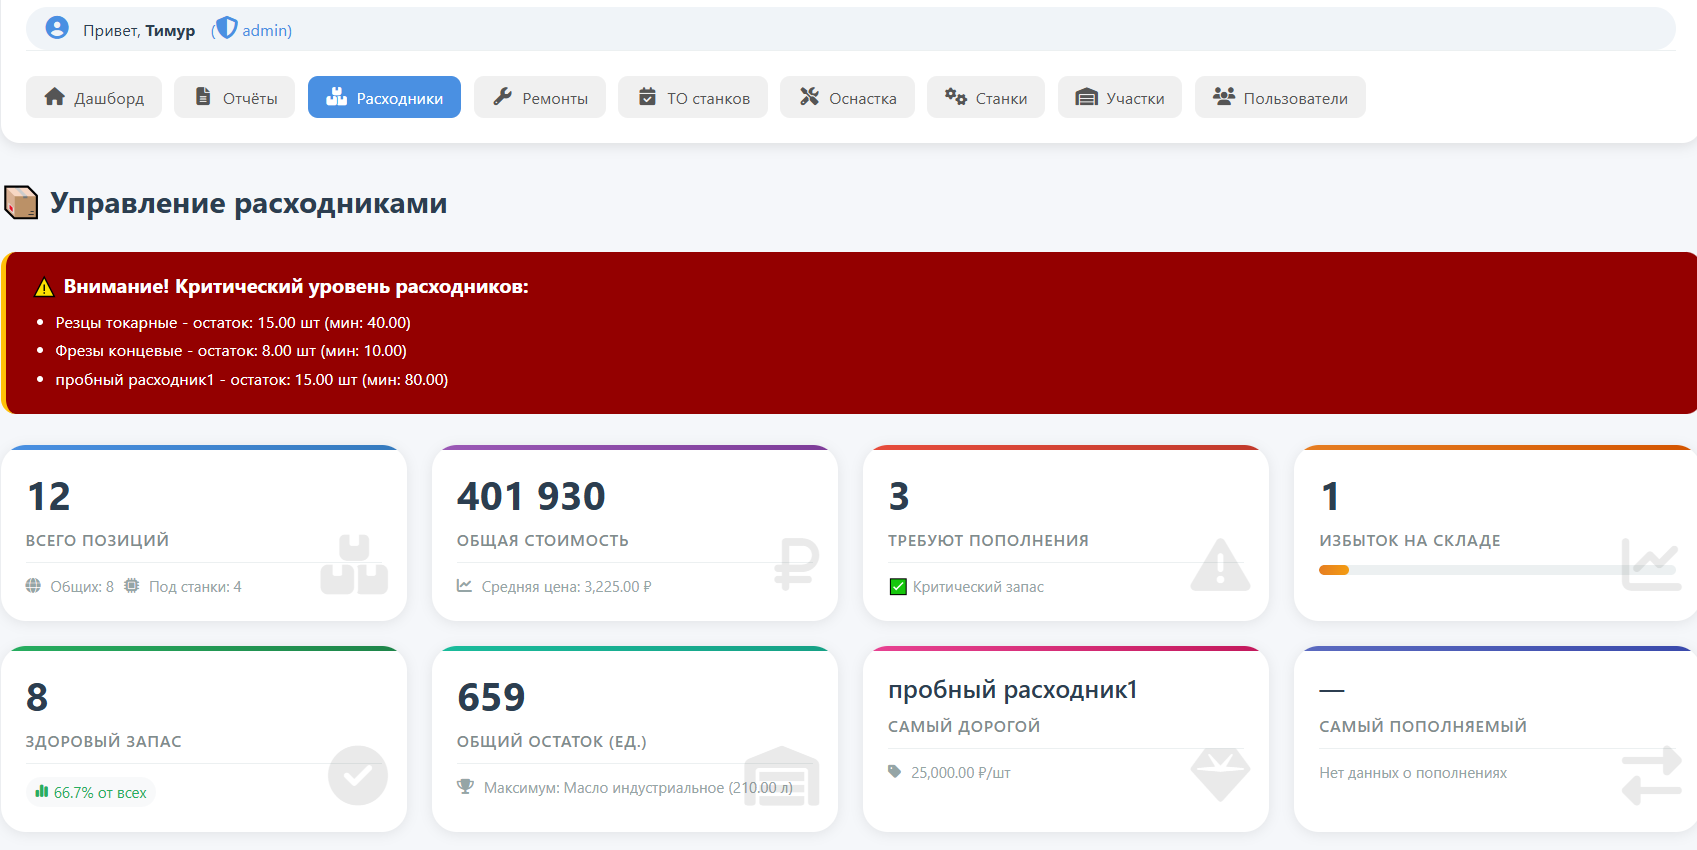Viewport: 1697px width, 850px height.
Task: Click the 401 930 total cost value
Action: coord(531,497)
